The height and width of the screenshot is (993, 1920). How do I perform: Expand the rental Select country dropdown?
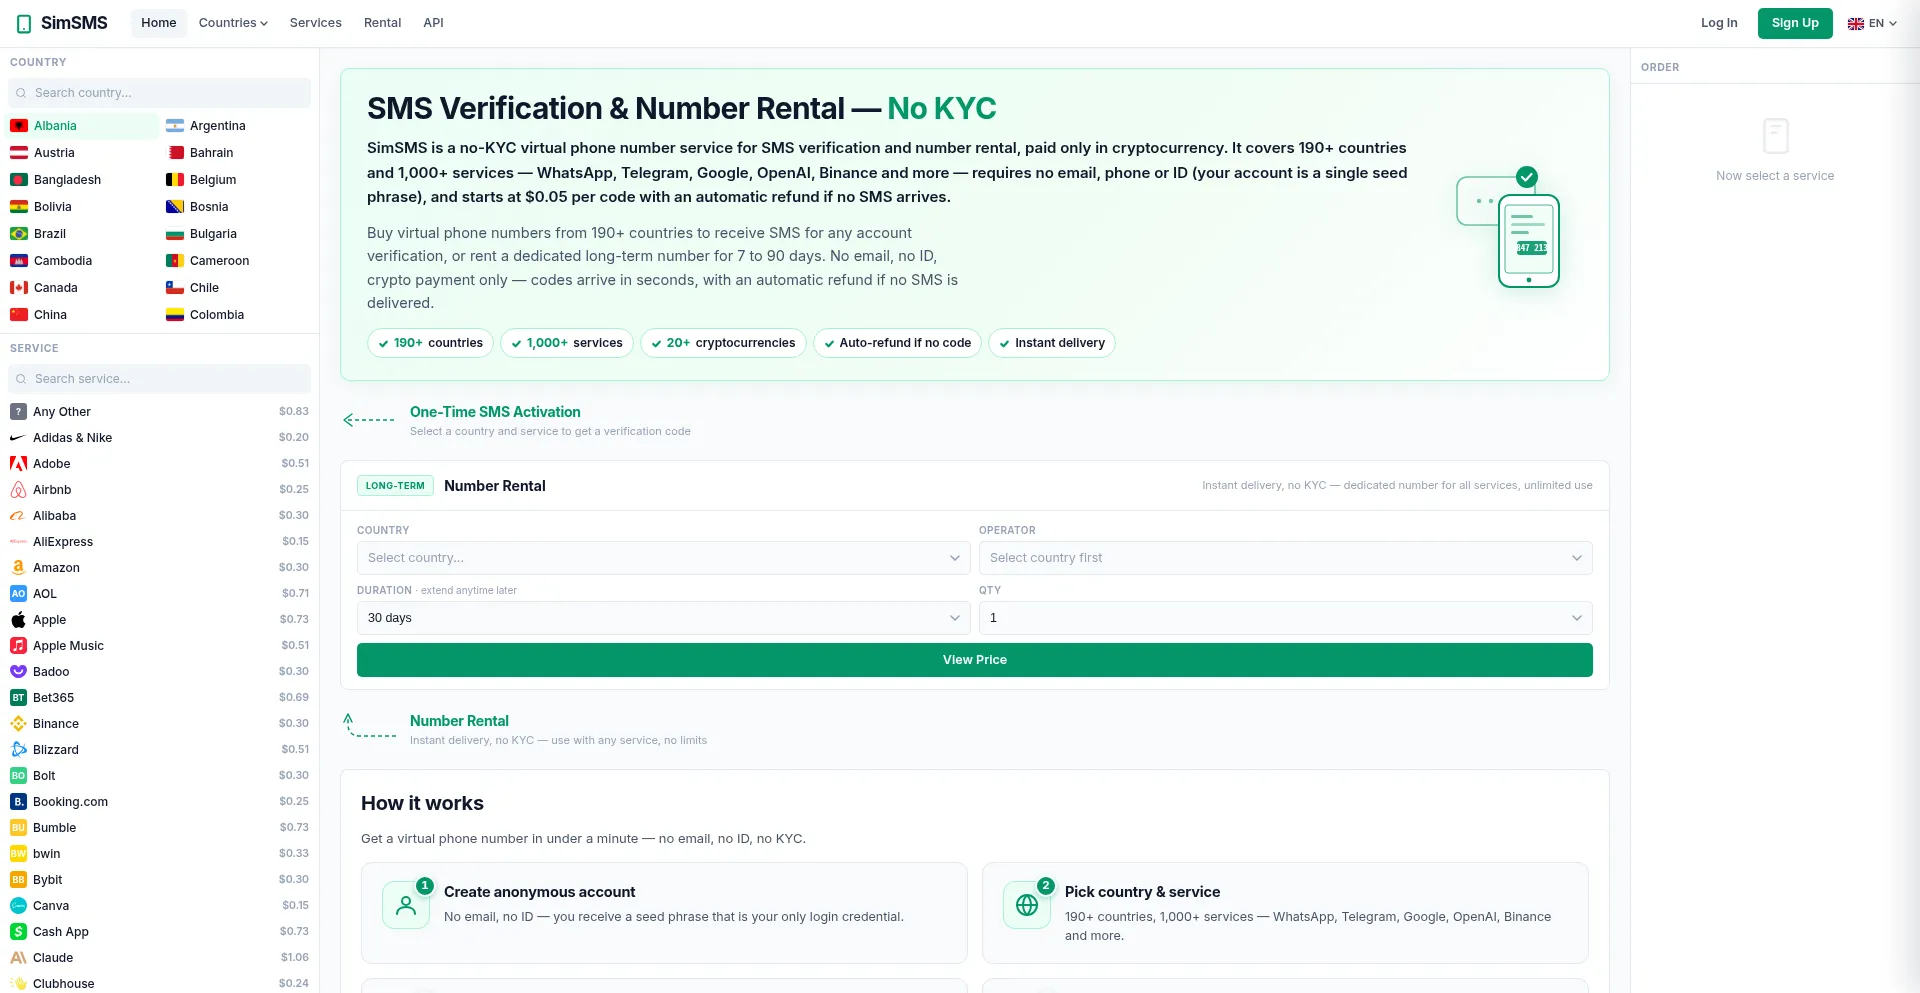(x=663, y=558)
